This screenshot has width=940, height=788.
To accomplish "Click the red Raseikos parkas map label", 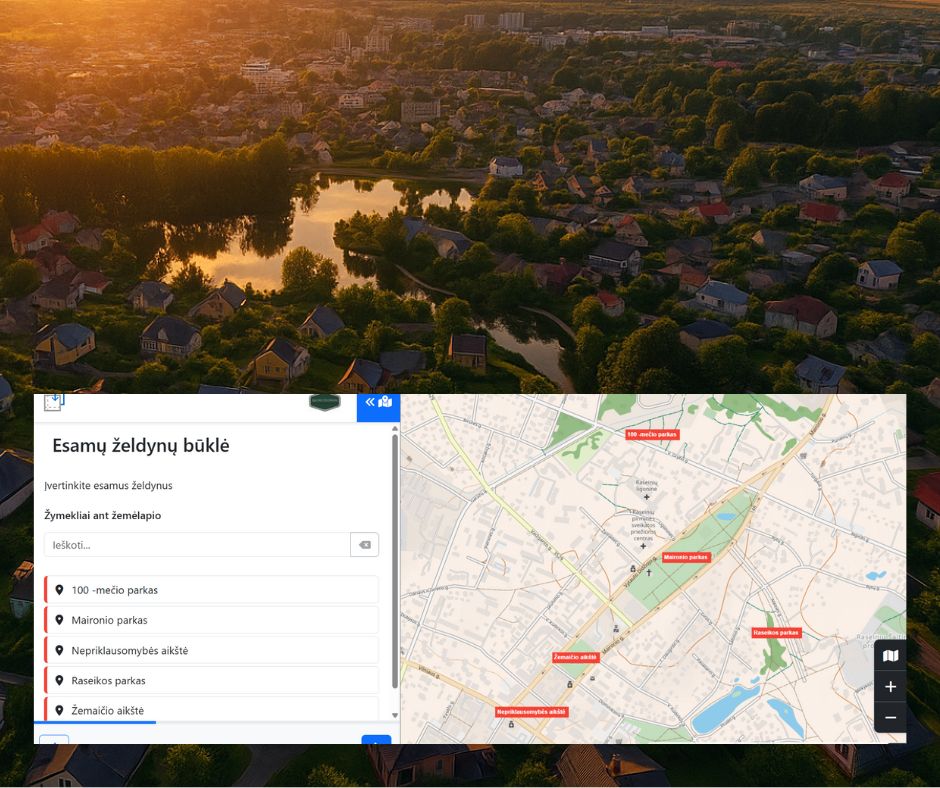I will click(x=776, y=632).
